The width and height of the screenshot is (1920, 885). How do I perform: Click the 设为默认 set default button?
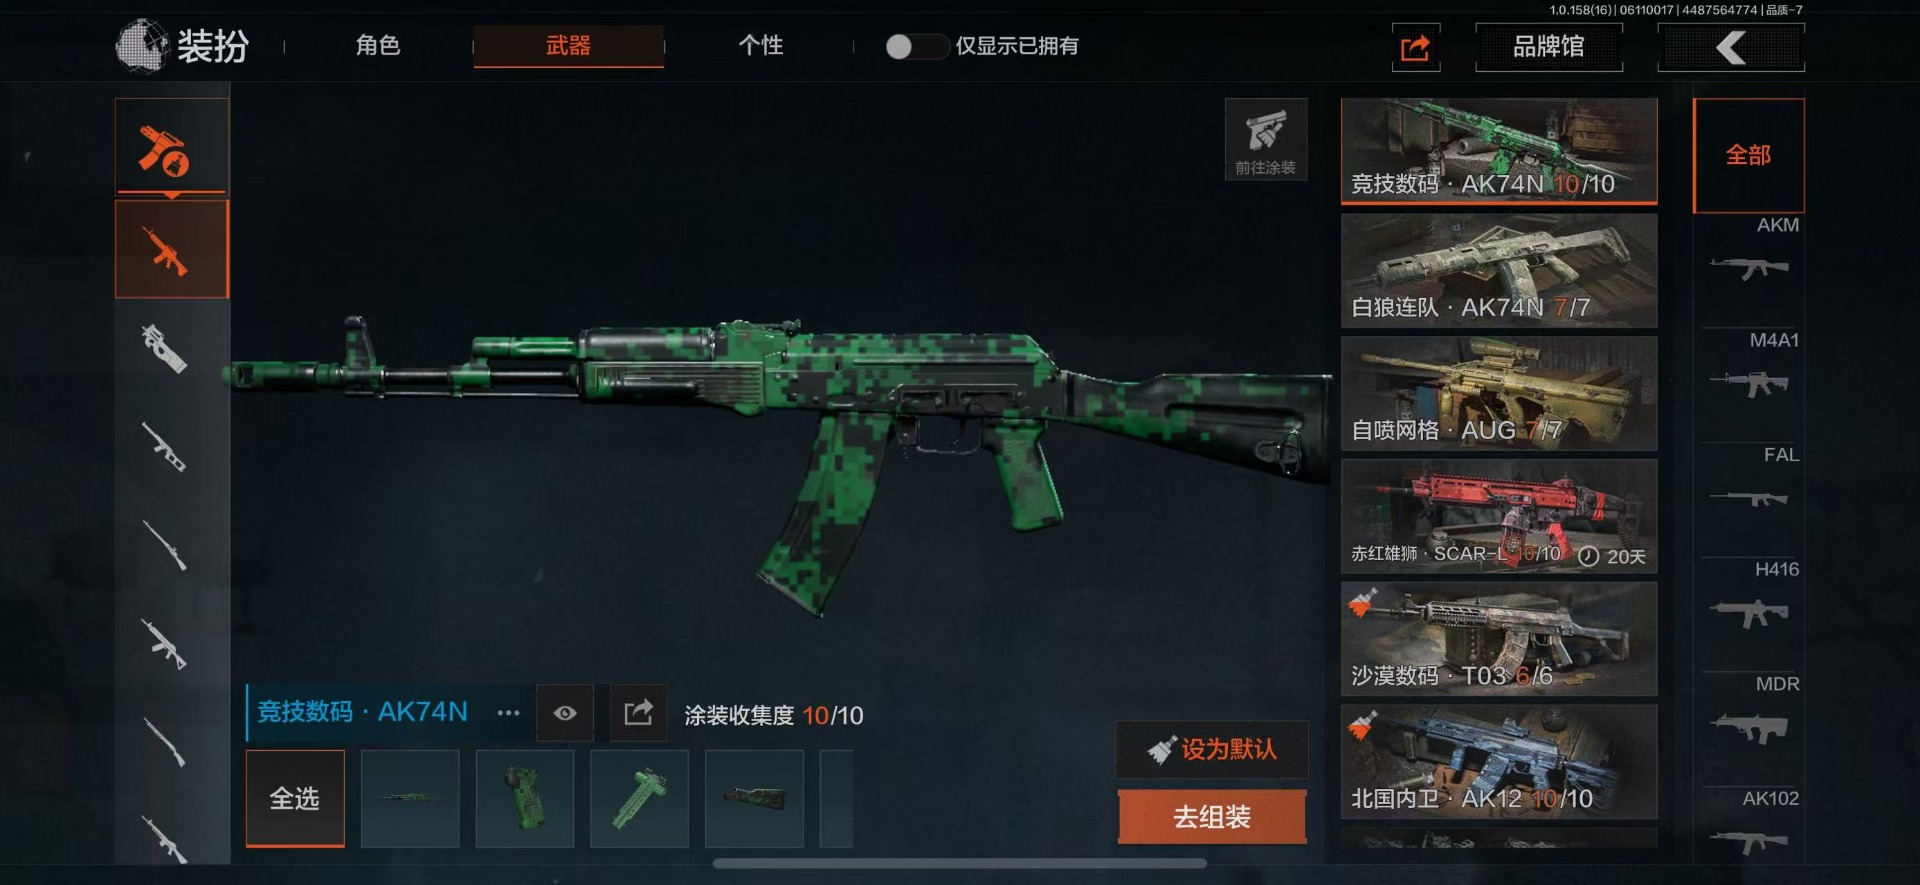click(x=1212, y=749)
